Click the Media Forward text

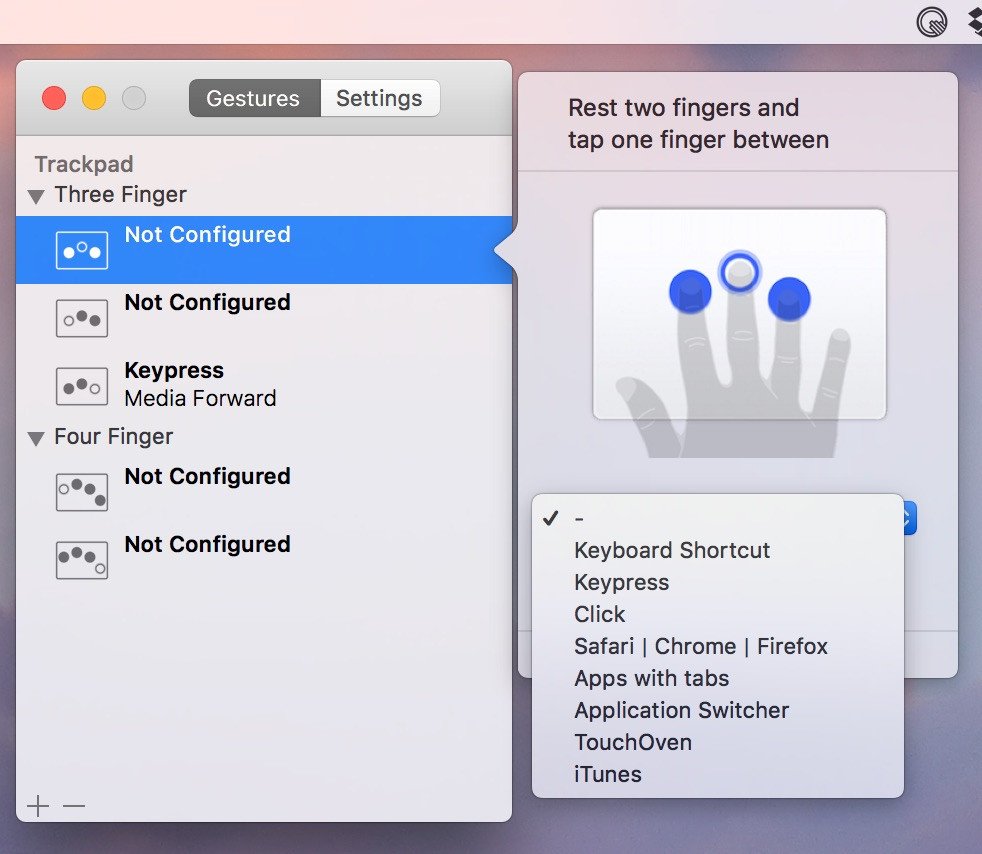pos(200,398)
